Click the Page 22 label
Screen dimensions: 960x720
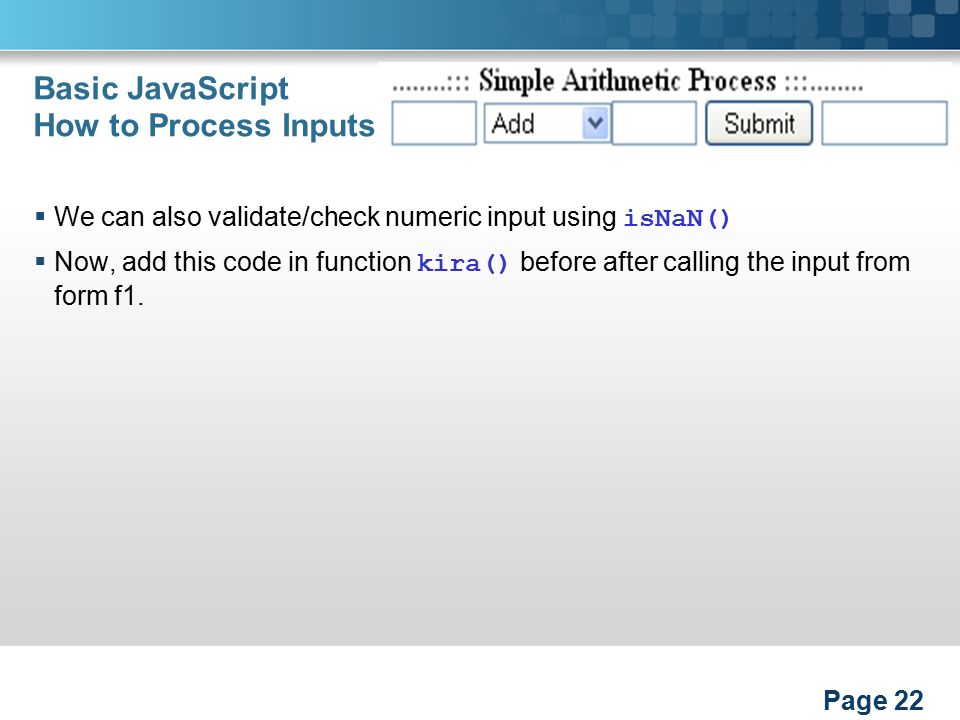(x=873, y=700)
